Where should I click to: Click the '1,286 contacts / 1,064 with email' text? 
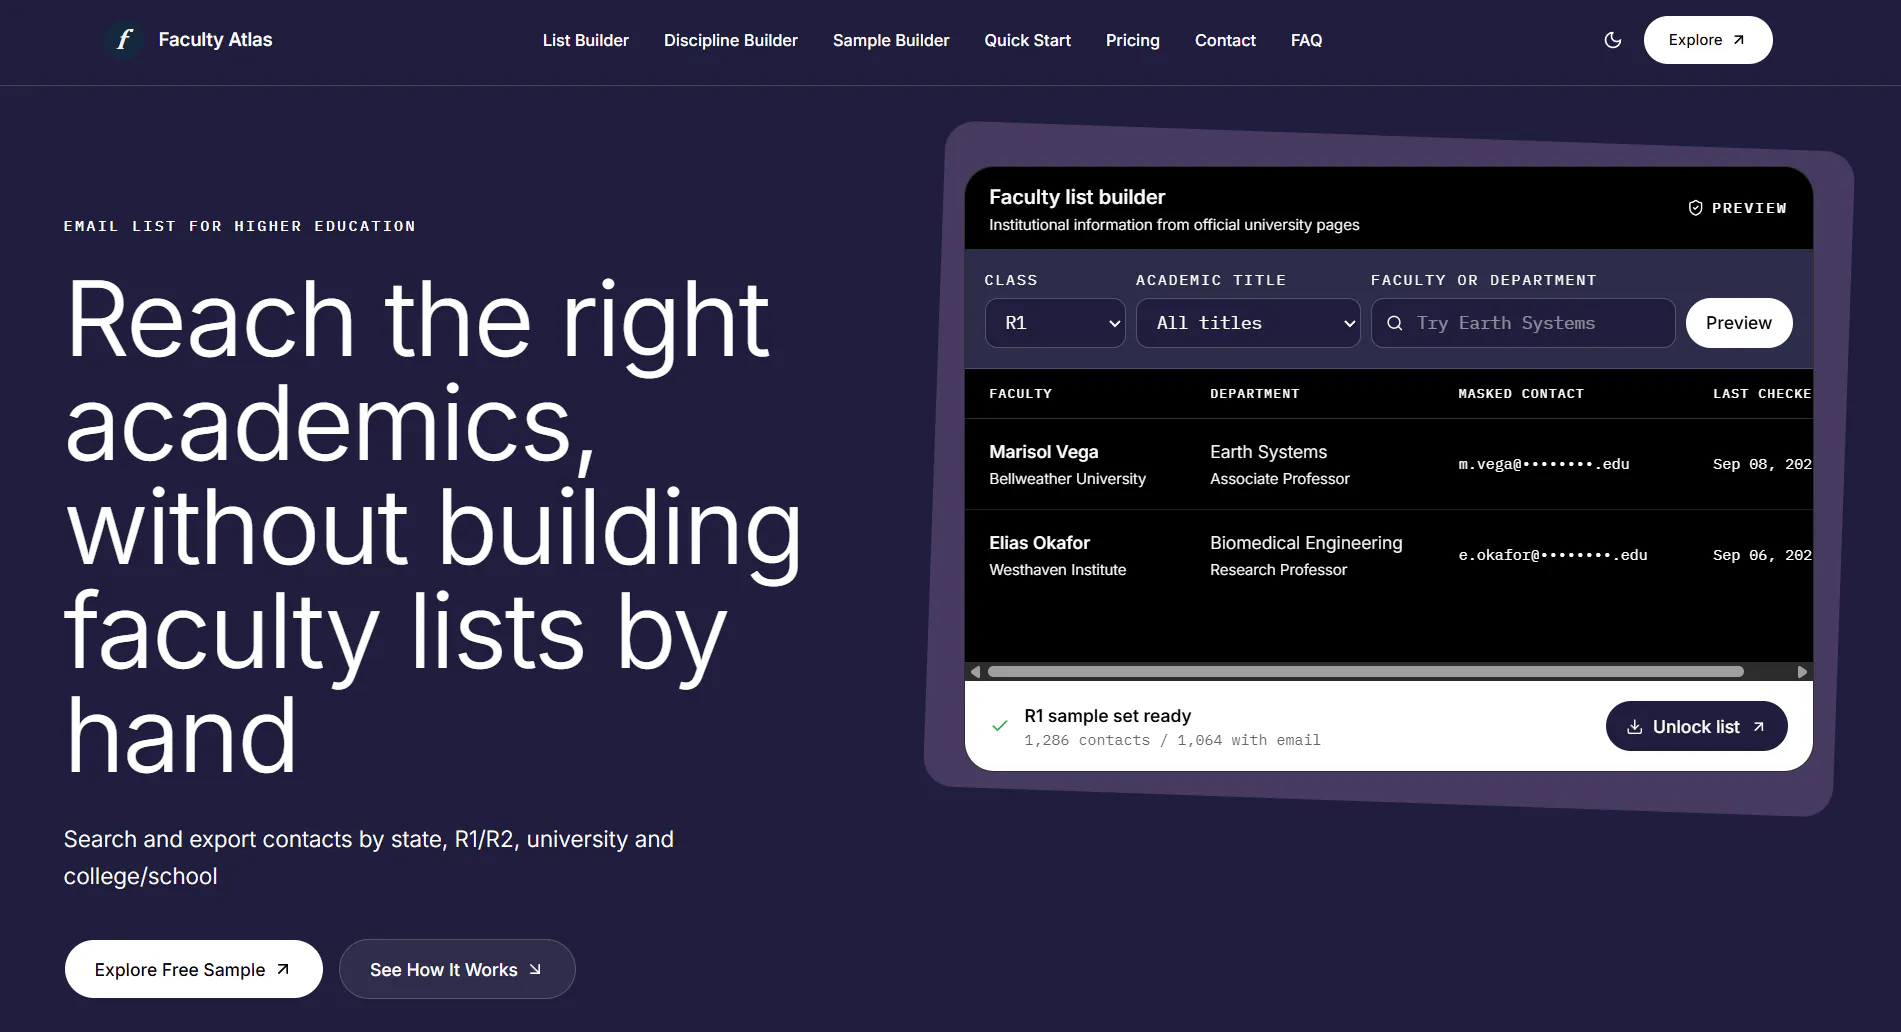click(x=1172, y=740)
